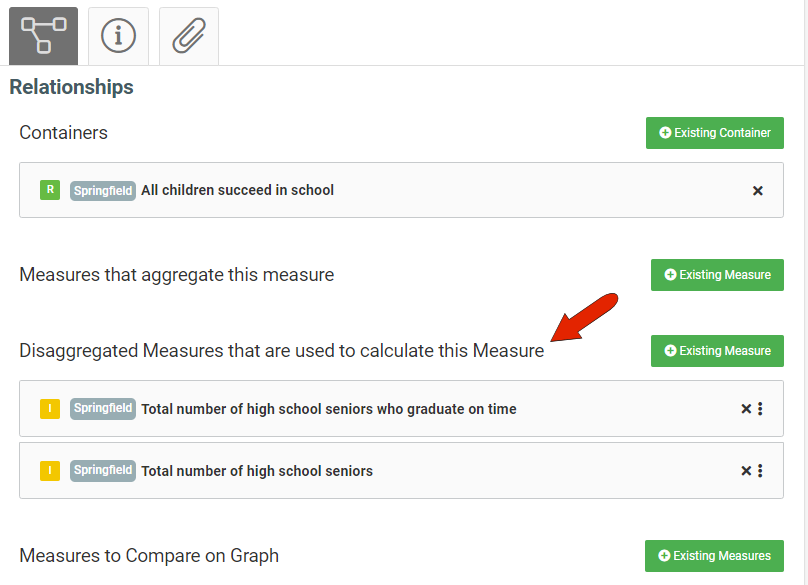Open the attachments paperclip tab
Screen dimensions: 808x585
coord(188,36)
